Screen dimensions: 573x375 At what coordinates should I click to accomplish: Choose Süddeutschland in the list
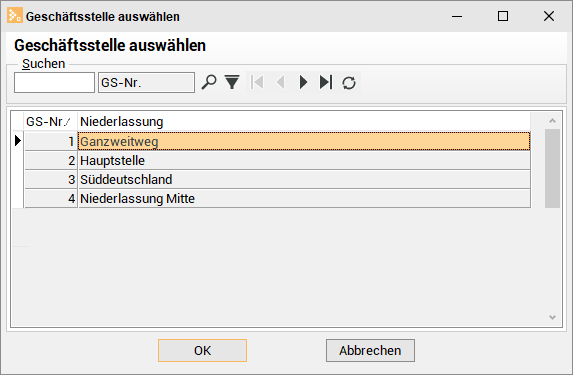(304, 179)
